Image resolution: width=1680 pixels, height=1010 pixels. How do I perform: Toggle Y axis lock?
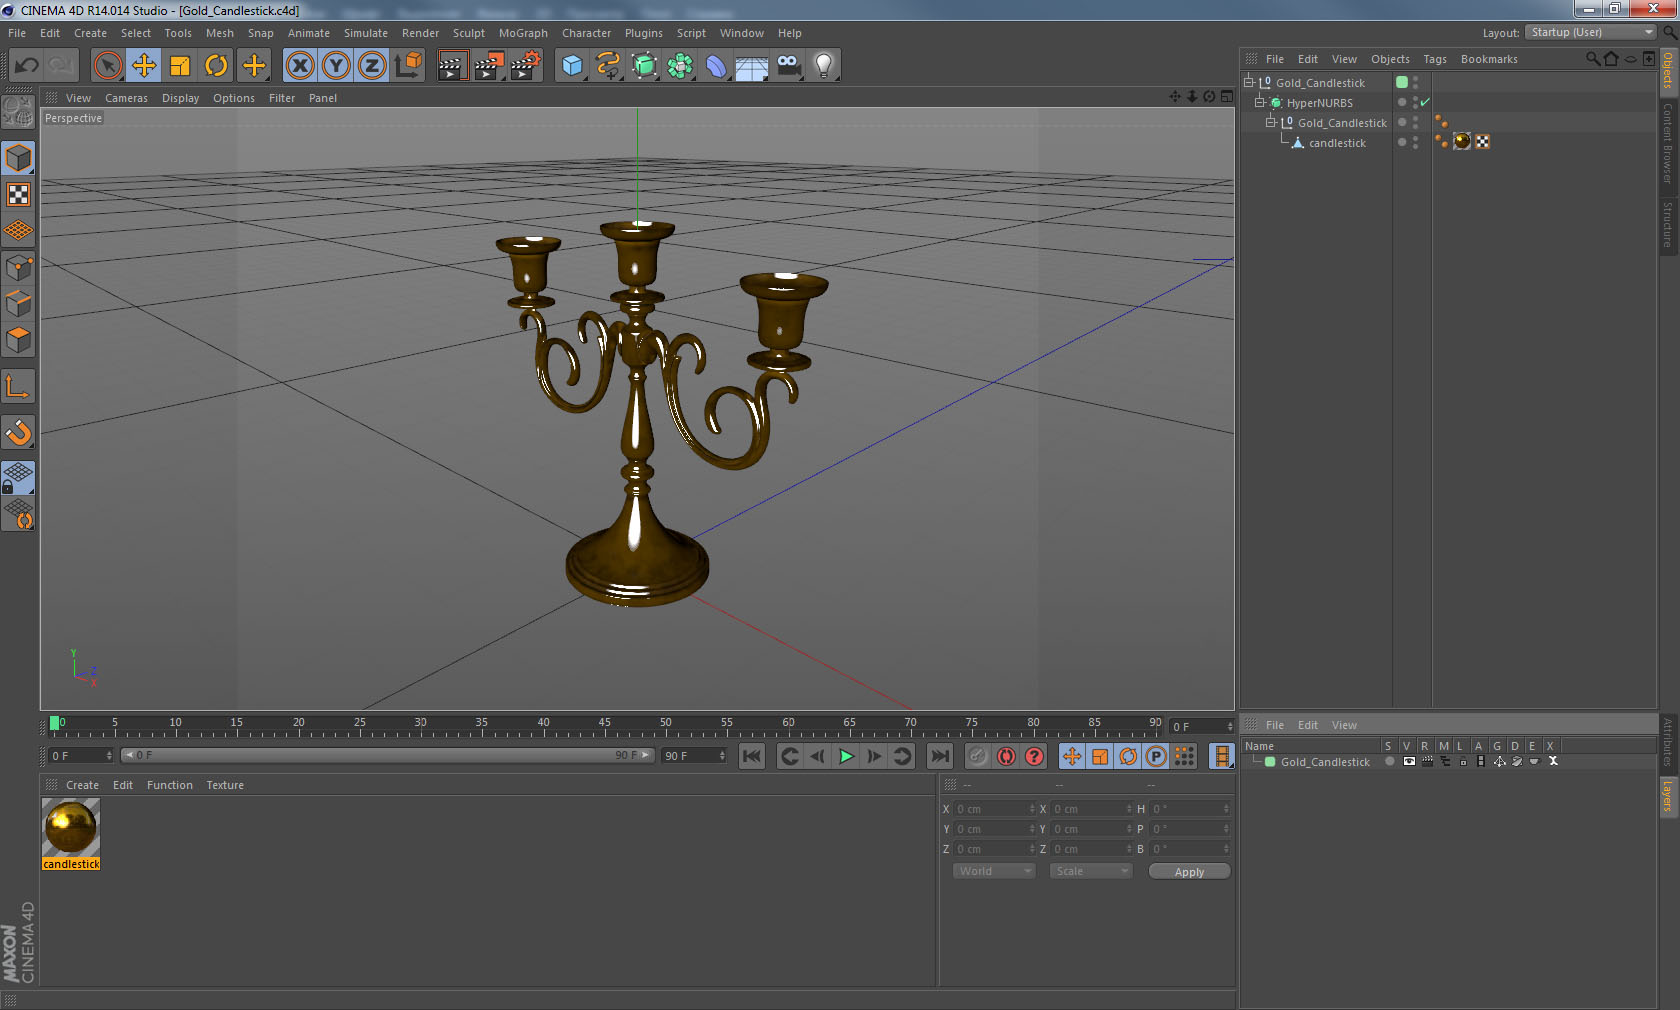click(336, 66)
